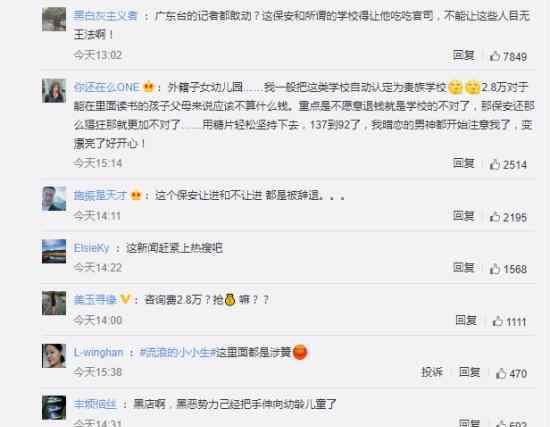Open the L-winghan username link
Screen dimensions: 550x427
pos(99,352)
